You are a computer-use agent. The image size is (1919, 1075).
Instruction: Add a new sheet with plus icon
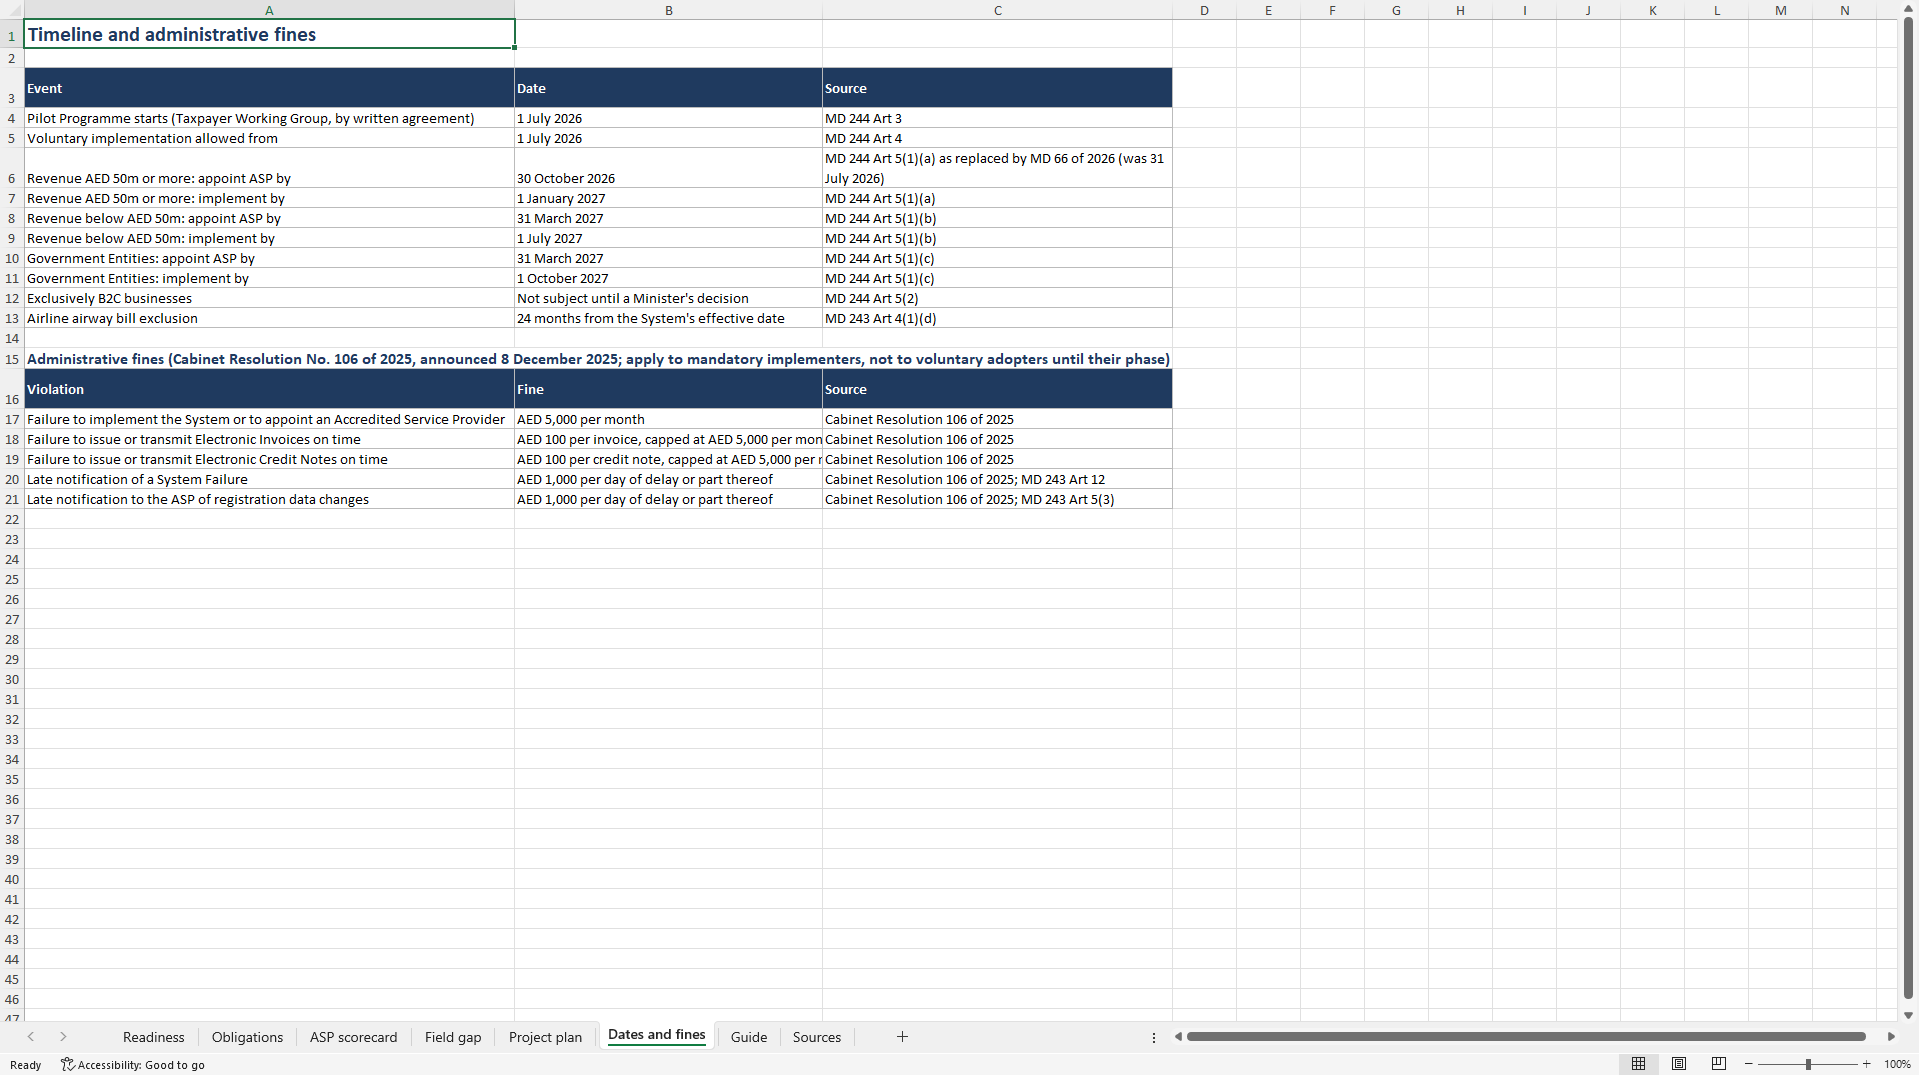pos(902,1037)
